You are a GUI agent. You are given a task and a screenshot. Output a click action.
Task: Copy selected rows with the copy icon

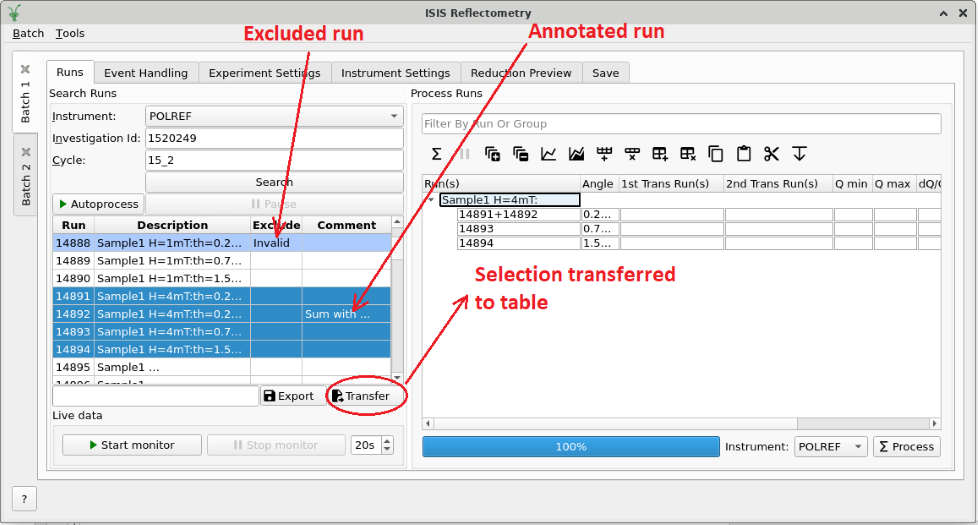coord(716,154)
